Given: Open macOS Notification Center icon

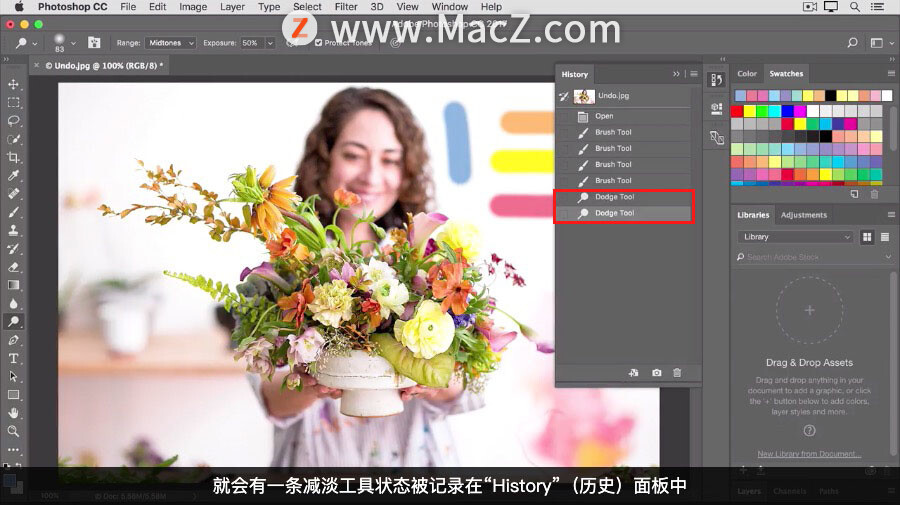Looking at the screenshot, I should click(x=877, y=7).
